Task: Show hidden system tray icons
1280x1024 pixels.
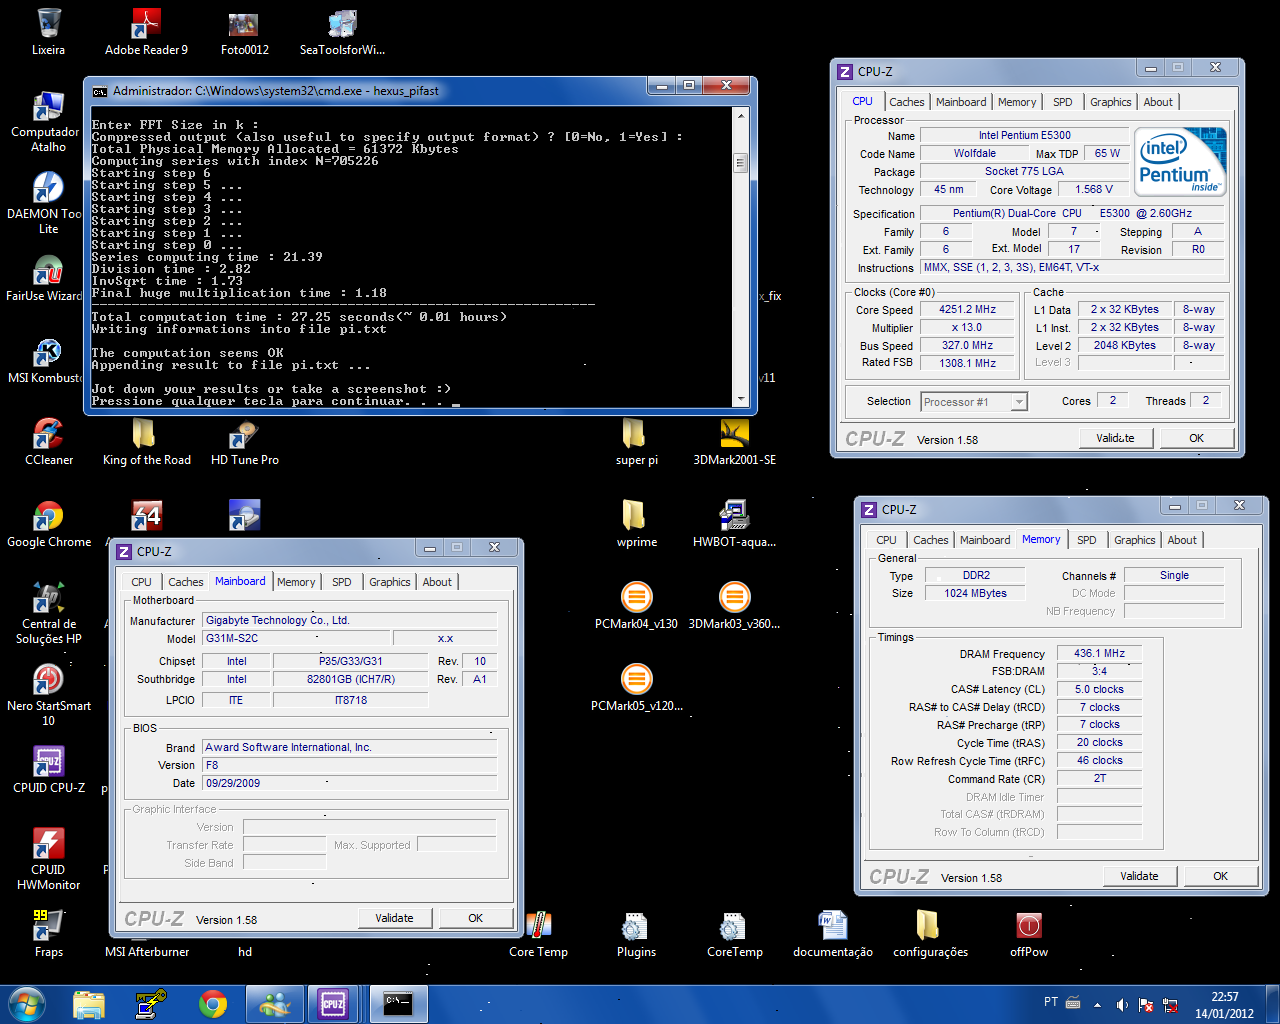Action: 1097,1004
